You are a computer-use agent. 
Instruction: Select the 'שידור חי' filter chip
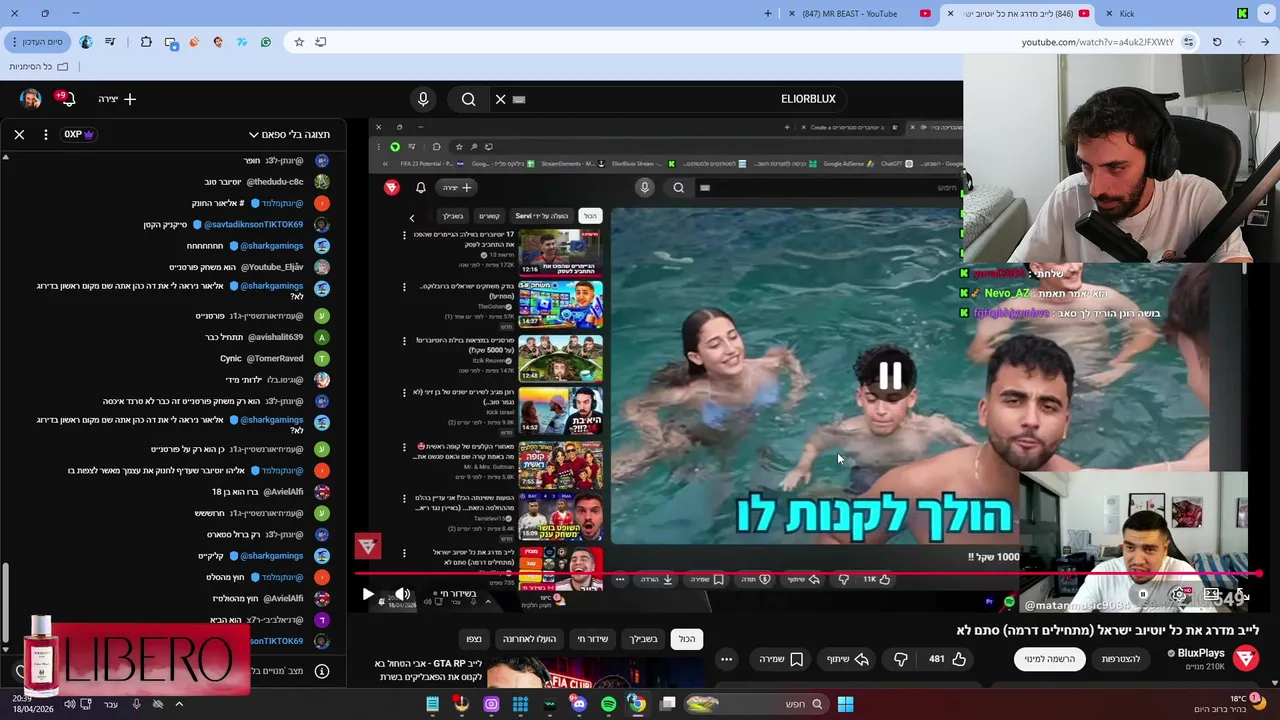click(592, 639)
